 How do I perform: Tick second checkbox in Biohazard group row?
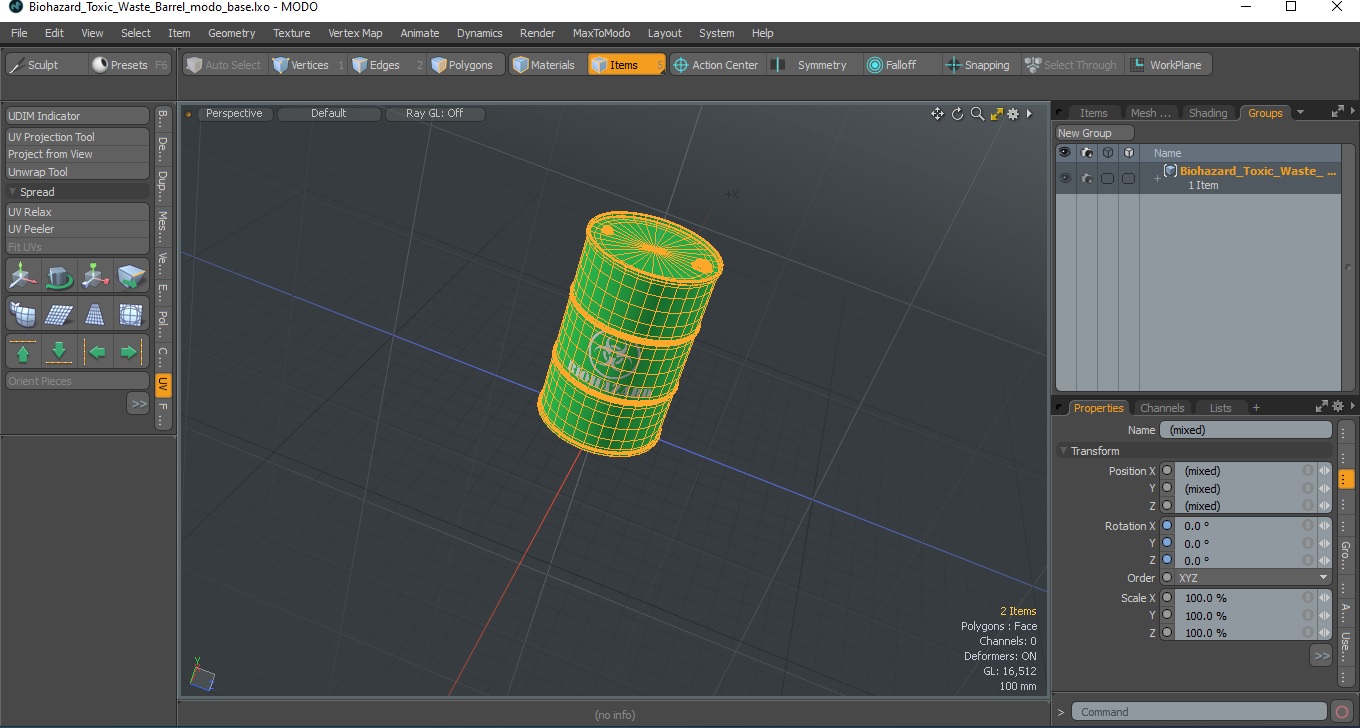click(1128, 178)
